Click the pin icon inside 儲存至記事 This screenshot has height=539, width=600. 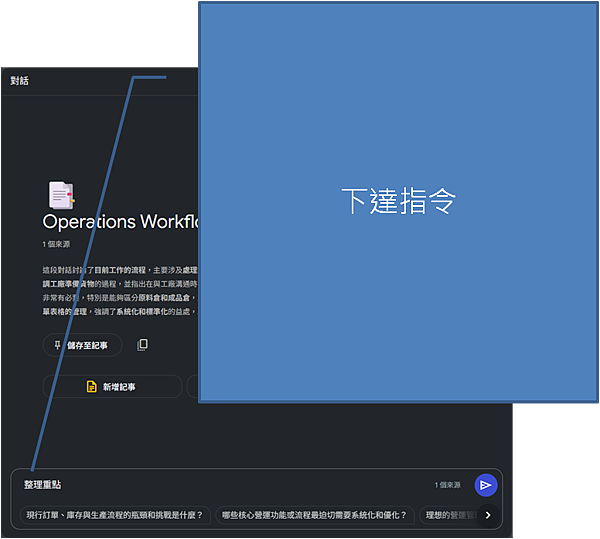pyautogui.click(x=57, y=345)
